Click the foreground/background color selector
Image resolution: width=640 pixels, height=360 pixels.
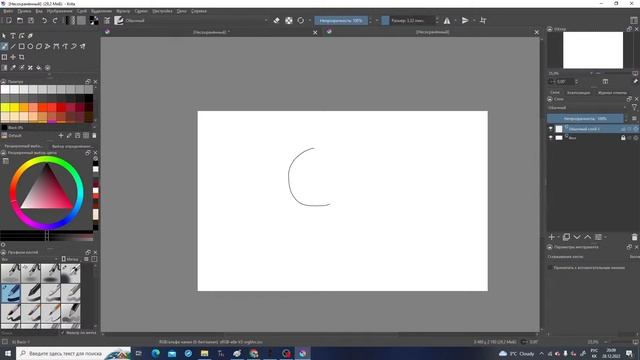point(94,20)
